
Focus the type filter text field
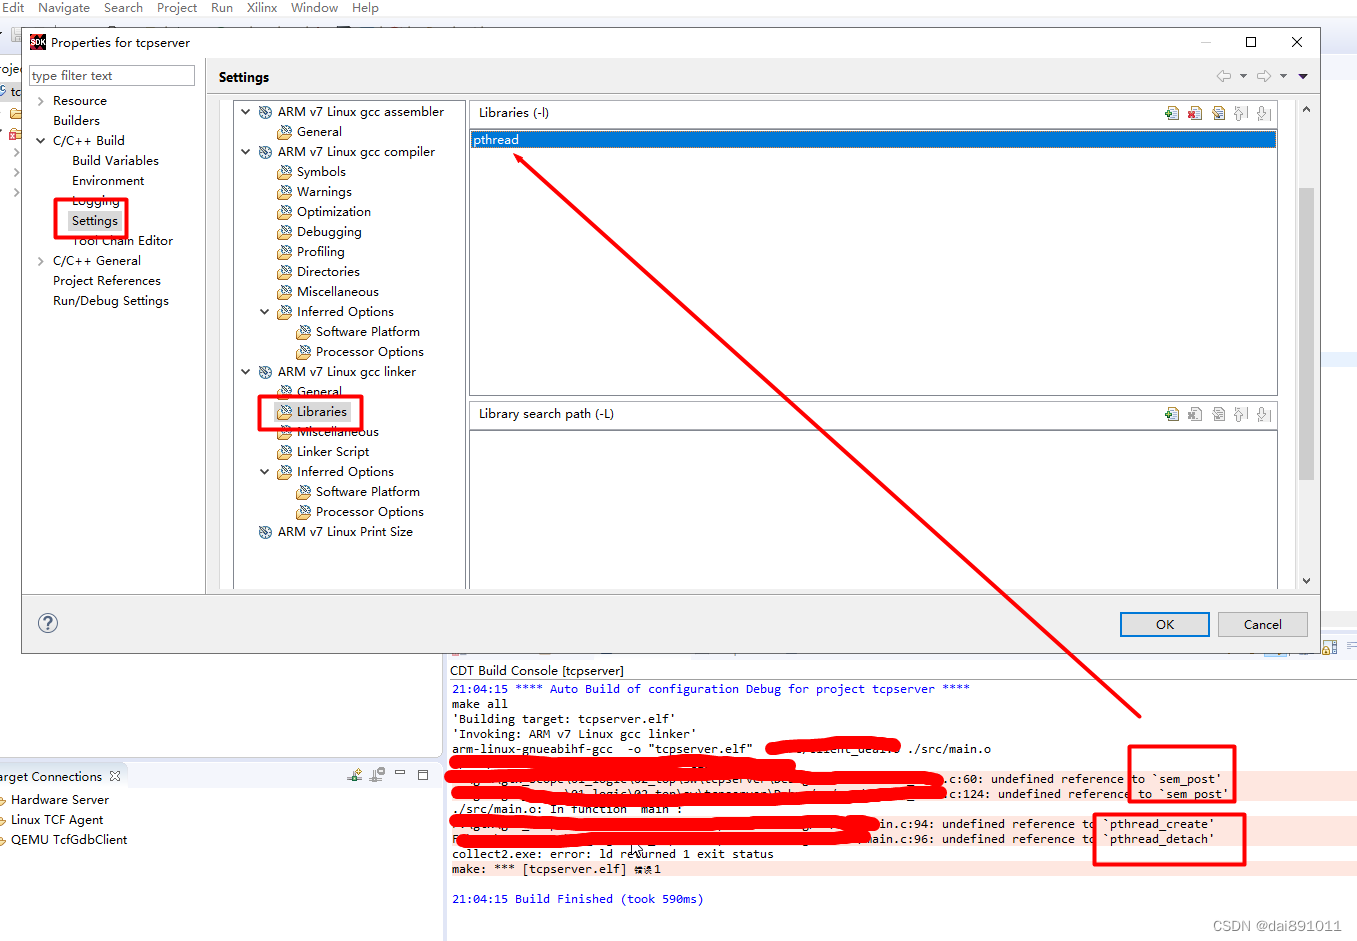click(x=112, y=76)
